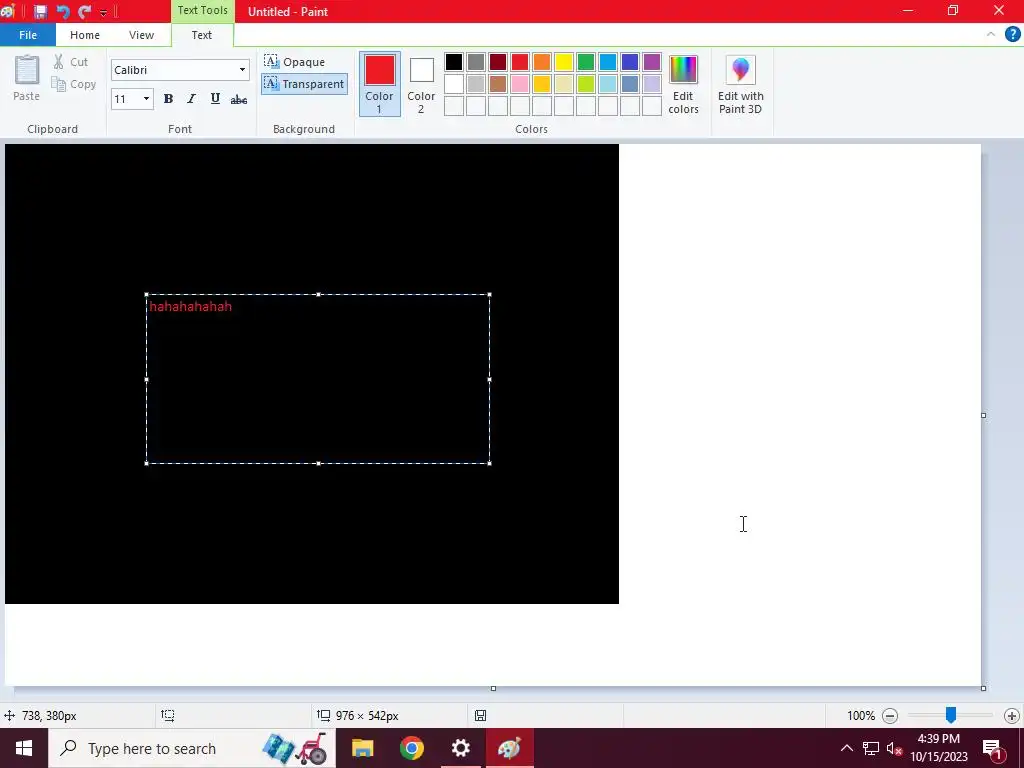This screenshot has width=1024, height=768.
Task: Click Edit with Paint 3D
Action: tap(741, 84)
